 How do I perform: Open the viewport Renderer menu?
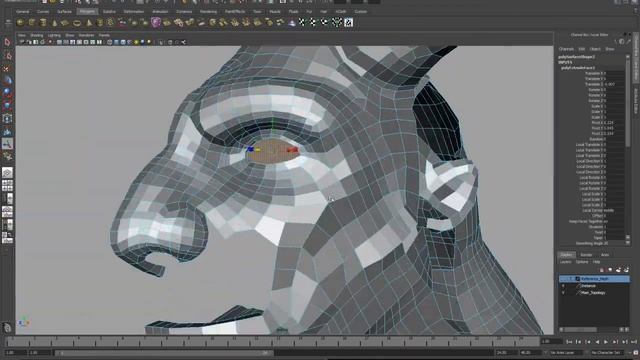86,36
